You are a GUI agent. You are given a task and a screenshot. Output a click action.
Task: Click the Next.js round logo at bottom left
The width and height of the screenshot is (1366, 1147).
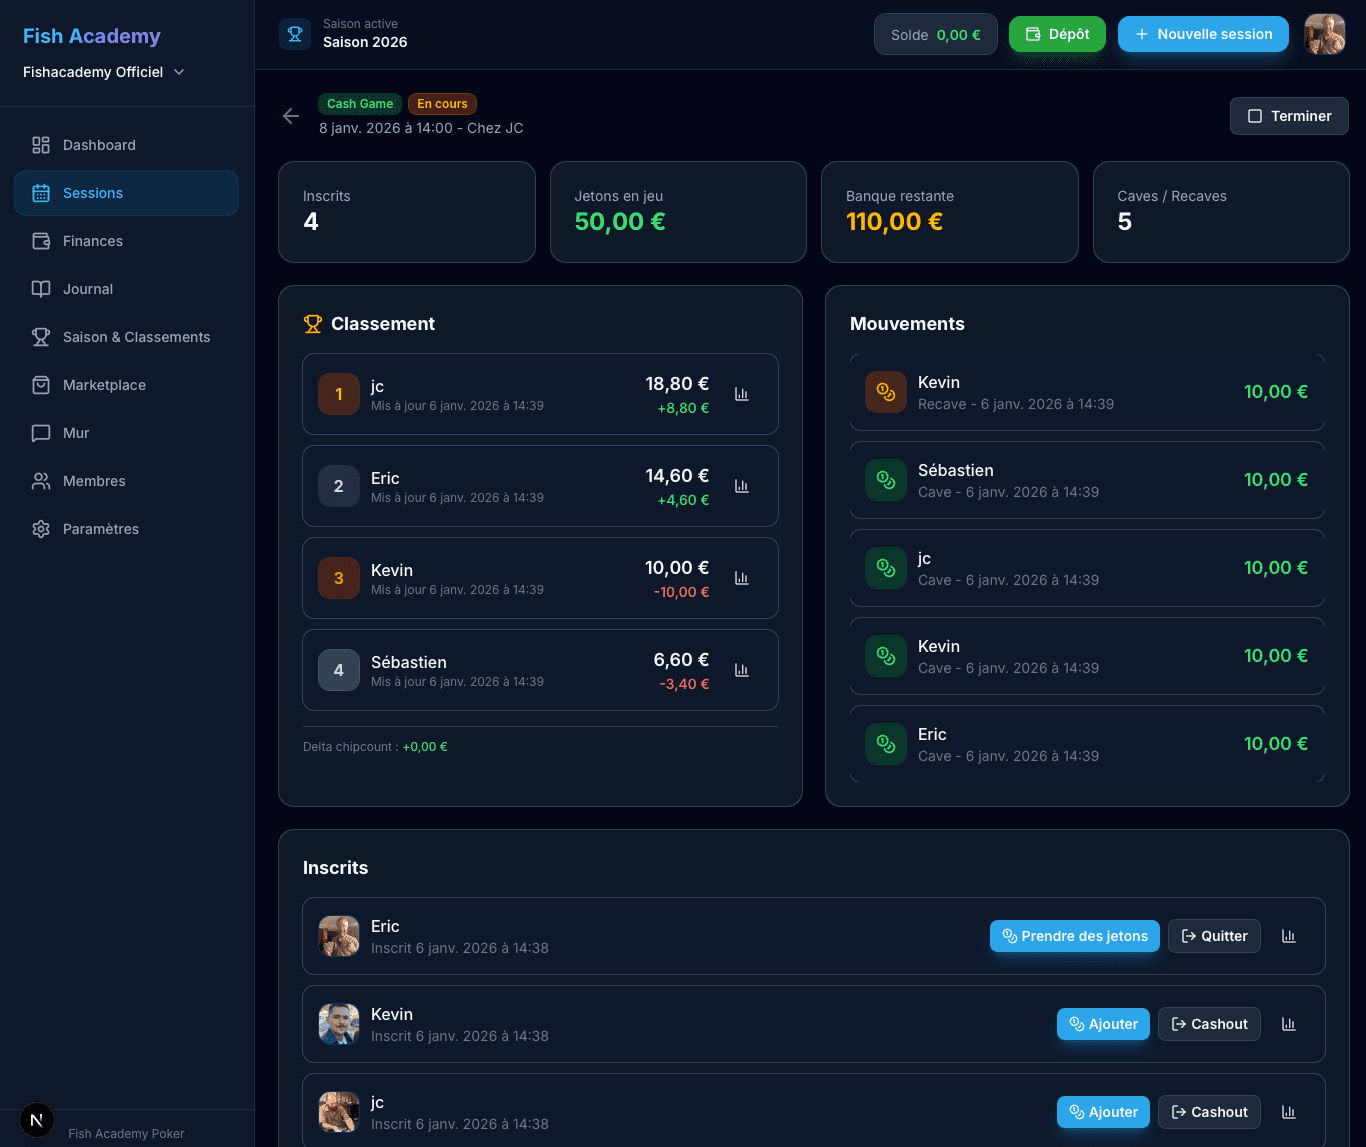(x=37, y=1120)
